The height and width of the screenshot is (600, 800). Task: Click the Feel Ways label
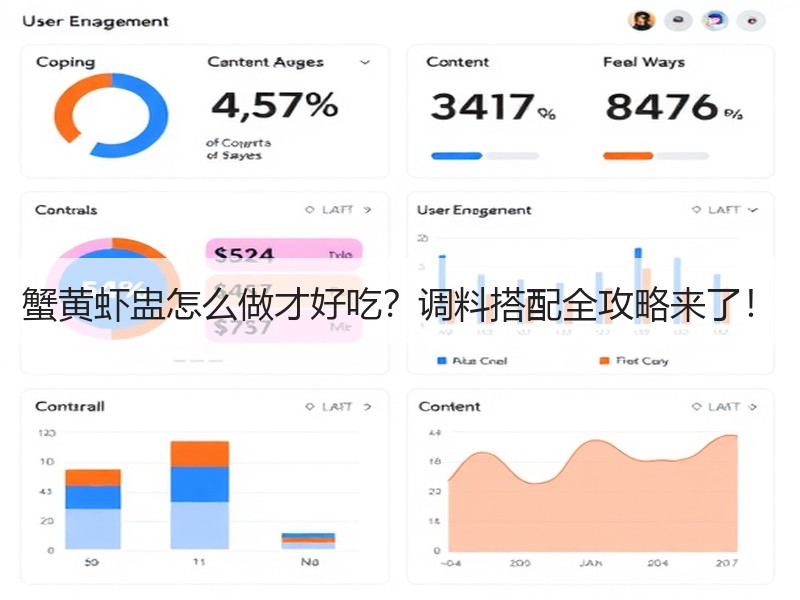click(x=644, y=62)
